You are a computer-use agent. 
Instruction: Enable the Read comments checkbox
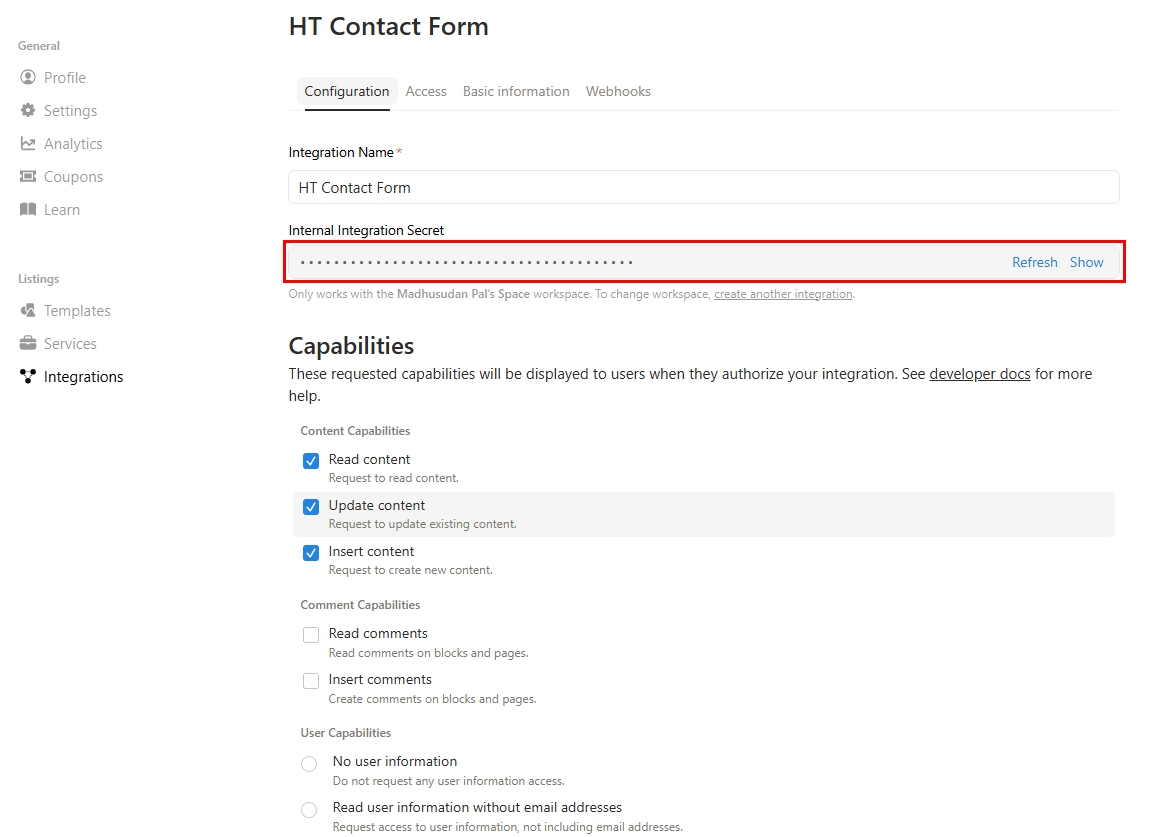coord(311,635)
